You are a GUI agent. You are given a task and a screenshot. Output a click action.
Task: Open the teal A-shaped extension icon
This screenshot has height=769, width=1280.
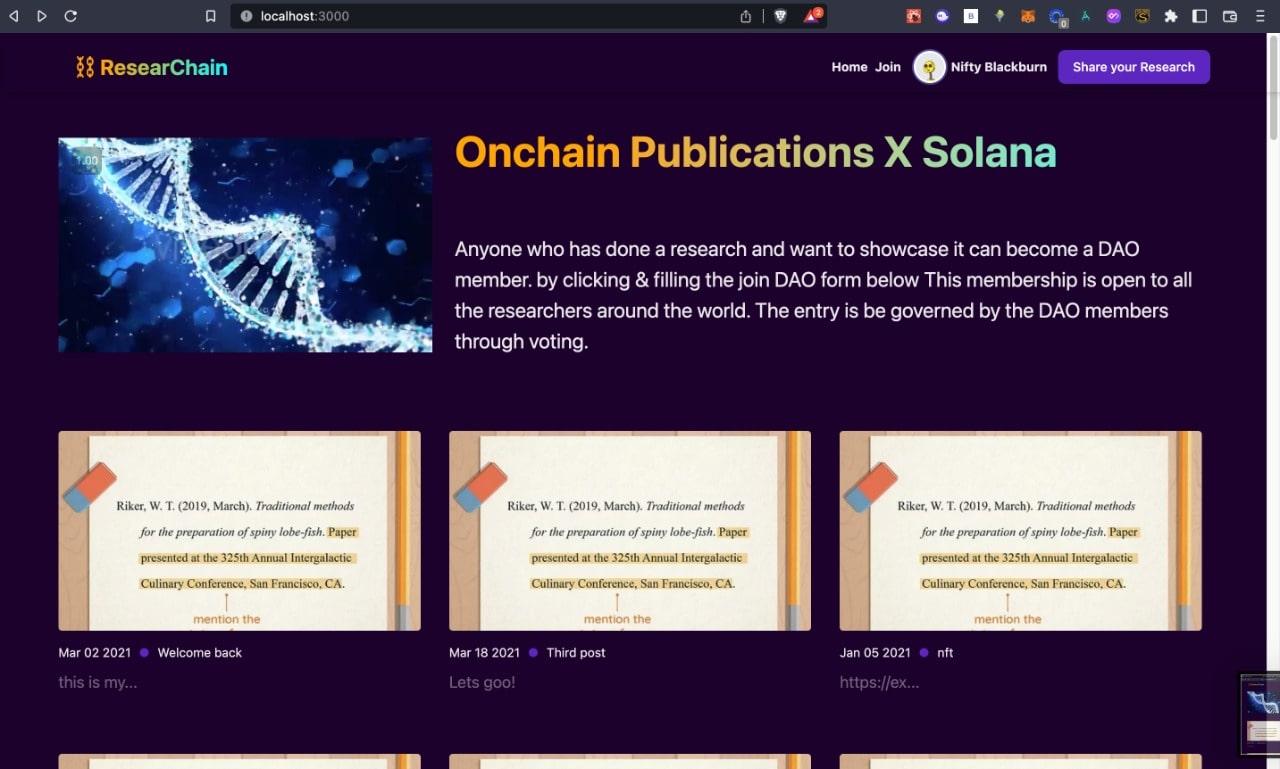tap(1085, 16)
